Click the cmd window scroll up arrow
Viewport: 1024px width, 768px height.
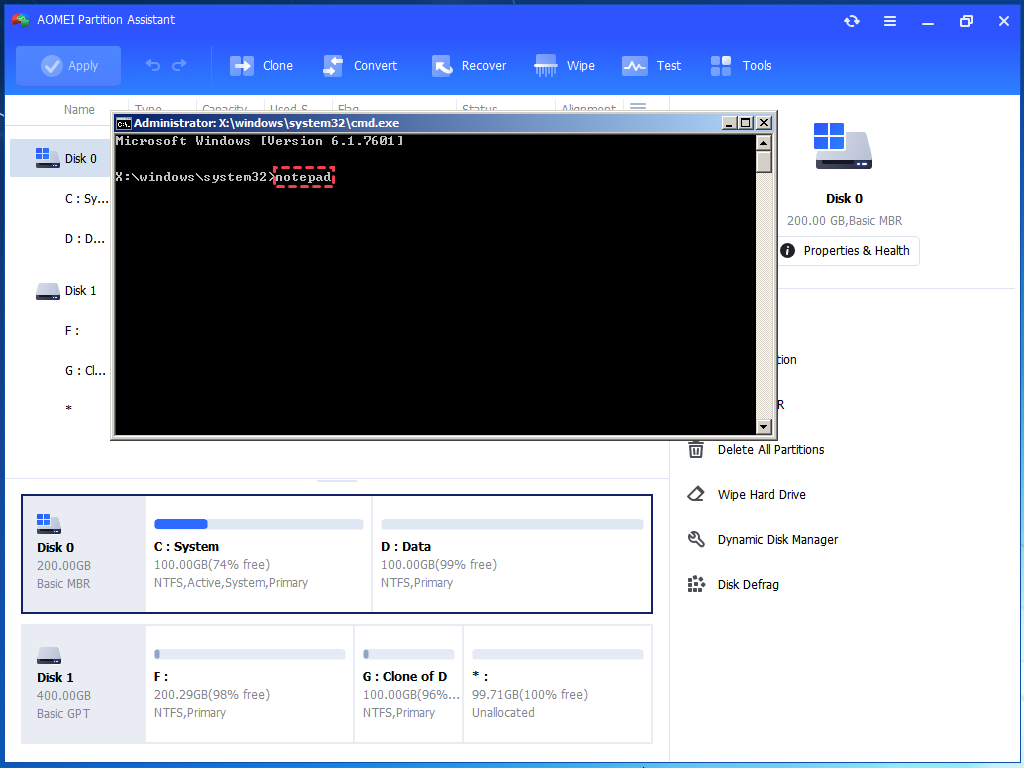coord(763,142)
